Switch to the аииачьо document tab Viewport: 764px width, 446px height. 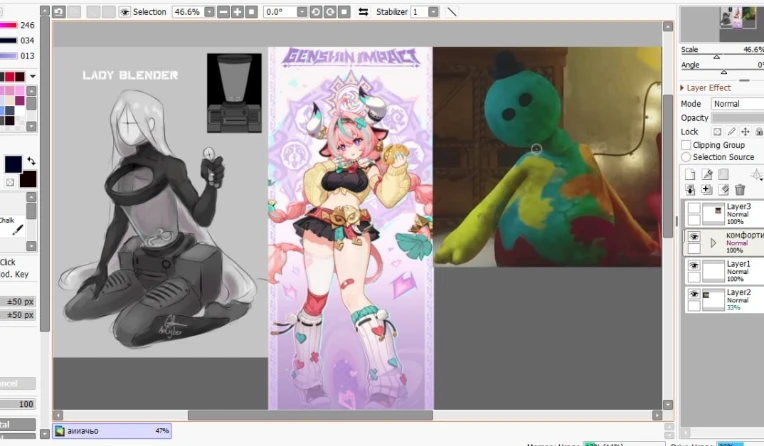(112, 431)
